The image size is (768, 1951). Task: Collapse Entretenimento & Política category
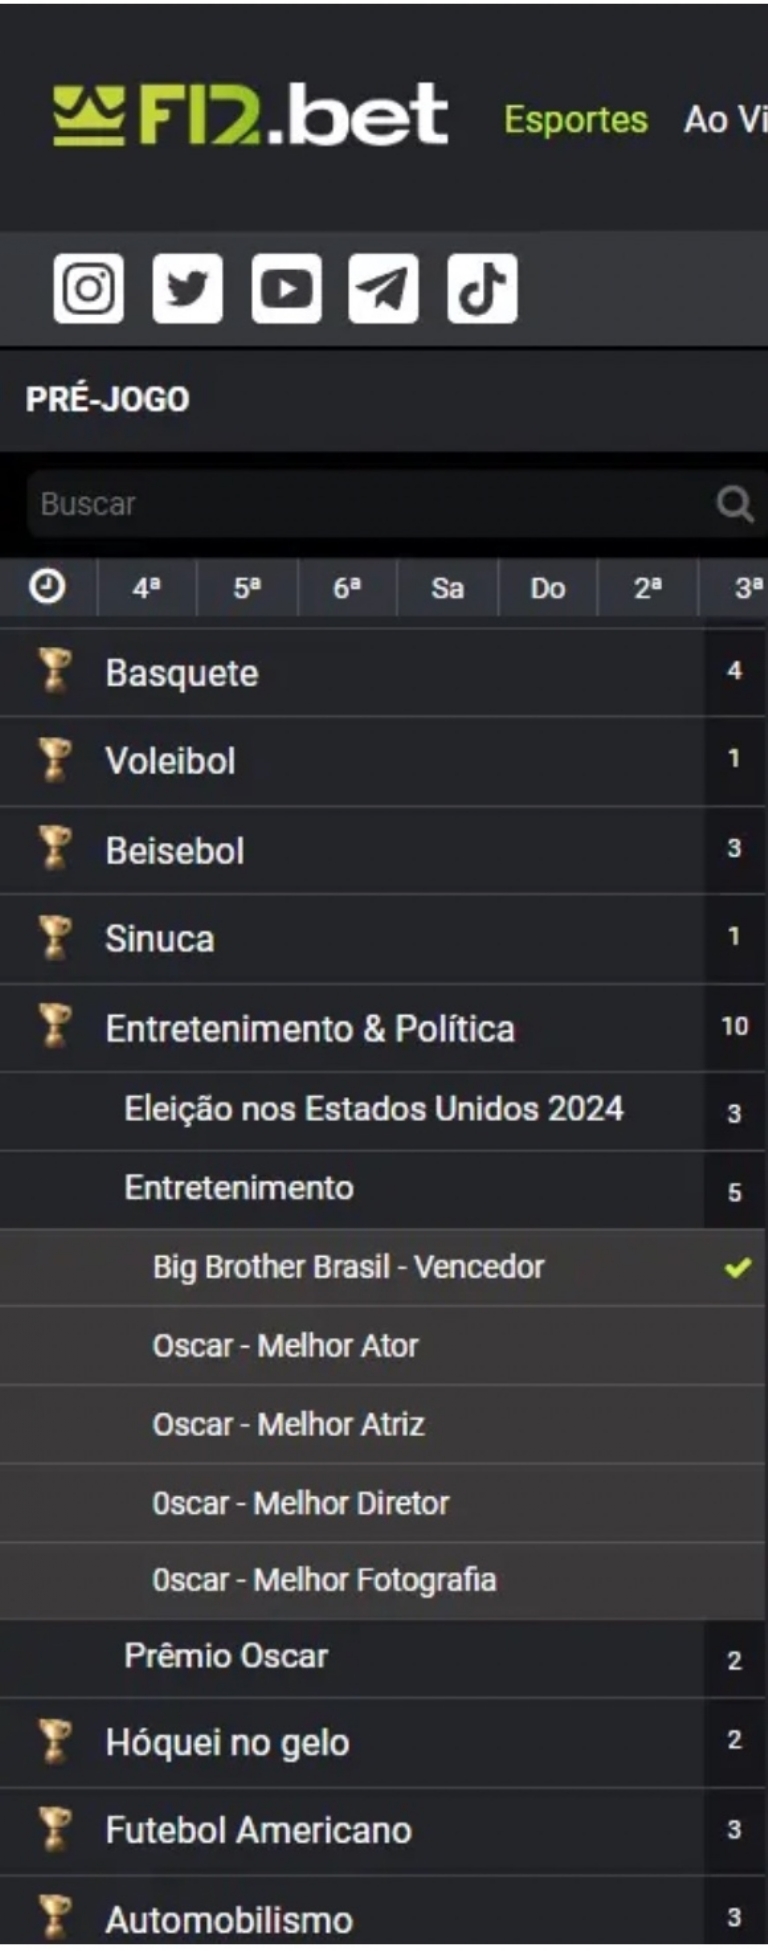310,1029
